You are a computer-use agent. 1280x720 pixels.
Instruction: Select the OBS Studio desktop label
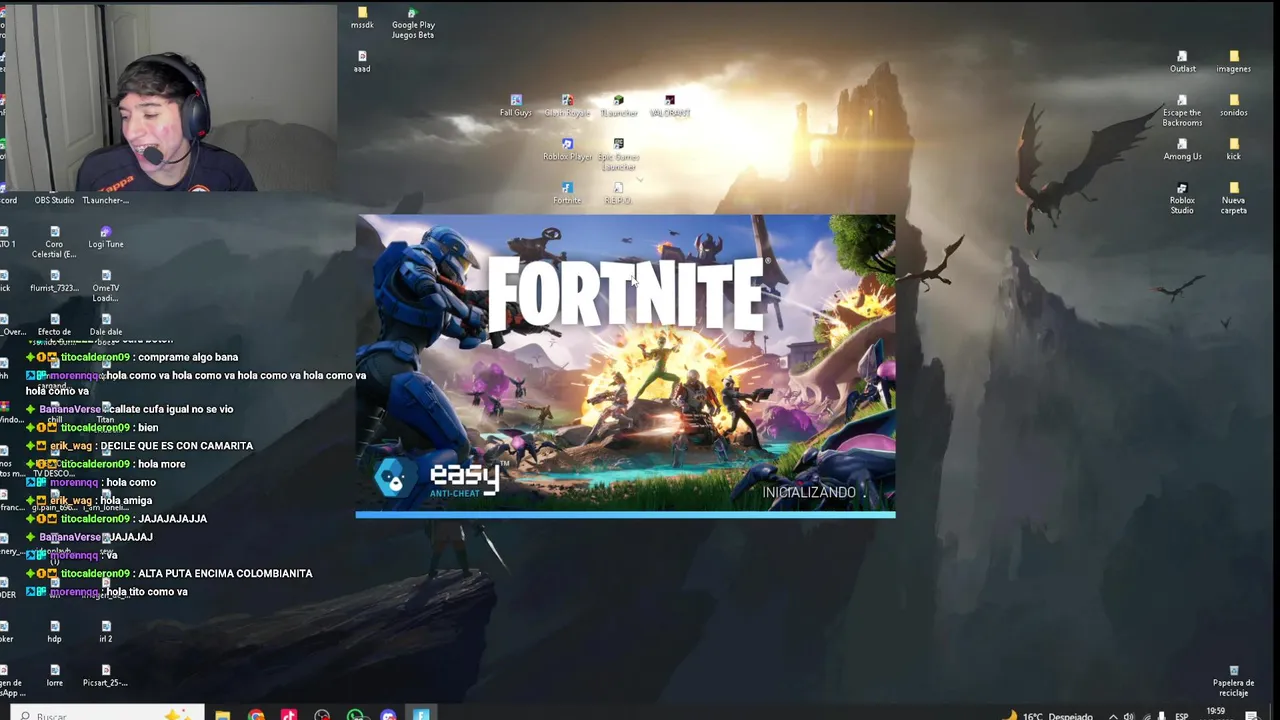[54, 200]
